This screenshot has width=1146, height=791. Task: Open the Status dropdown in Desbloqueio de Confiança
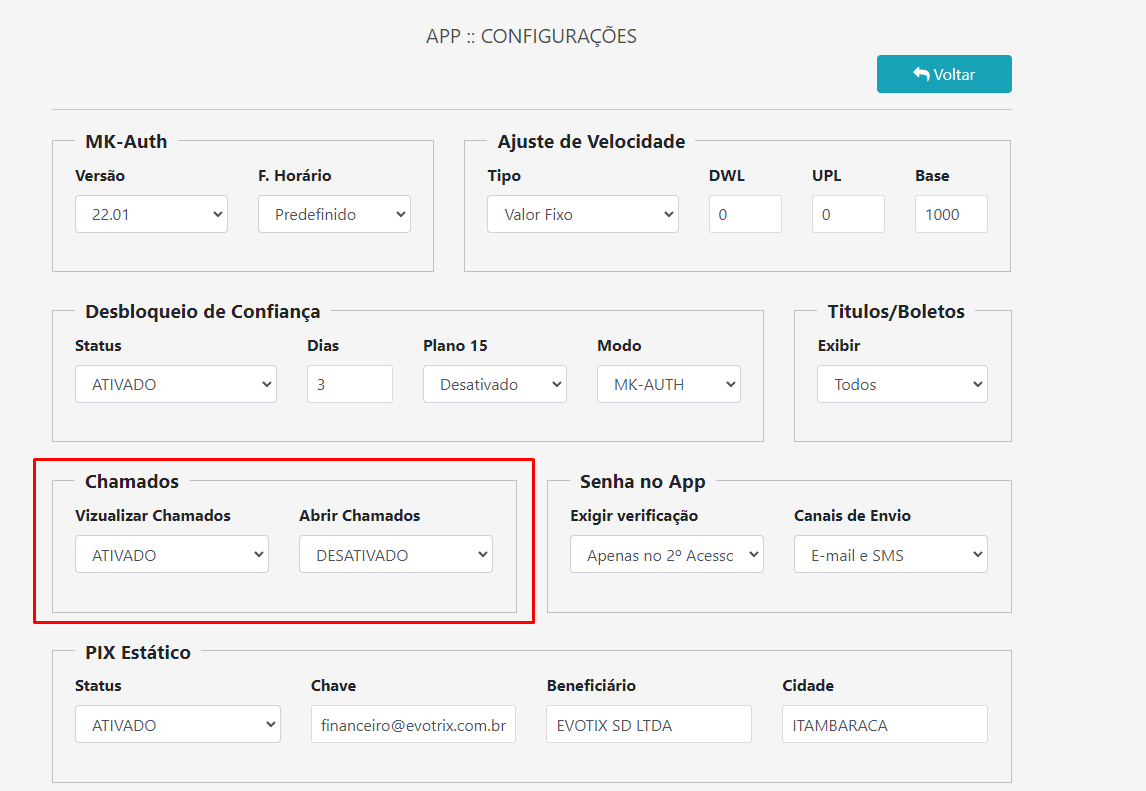176,383
